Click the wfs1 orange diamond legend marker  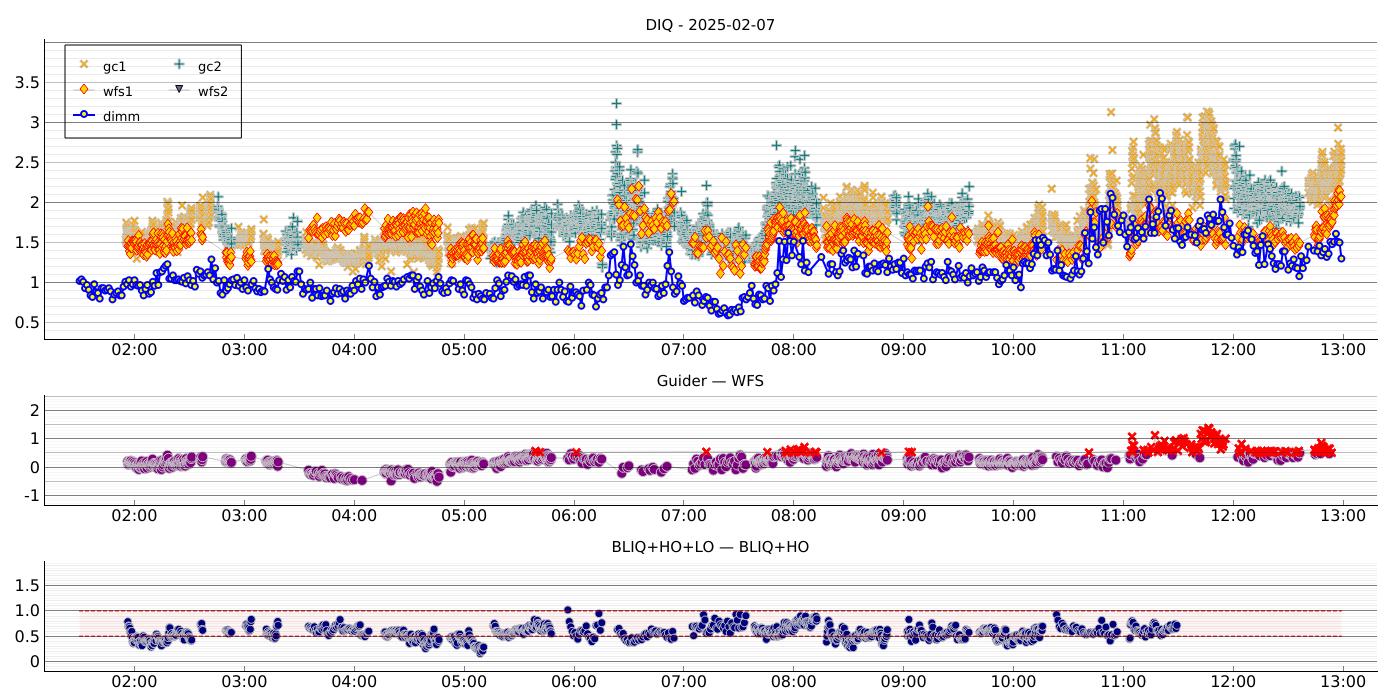84,90
